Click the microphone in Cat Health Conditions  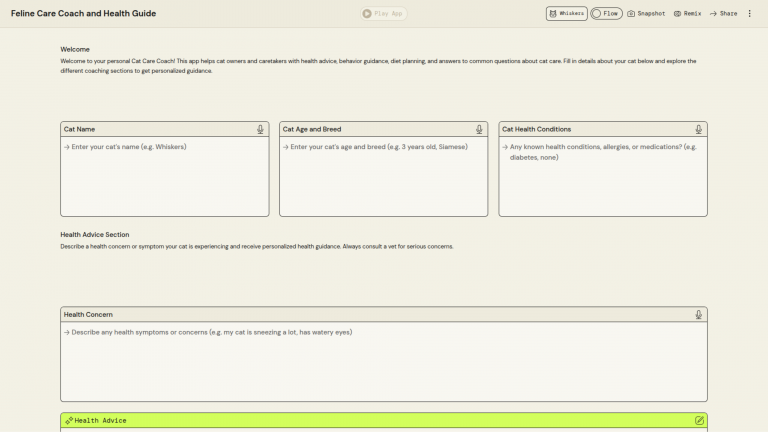[698, 129]
